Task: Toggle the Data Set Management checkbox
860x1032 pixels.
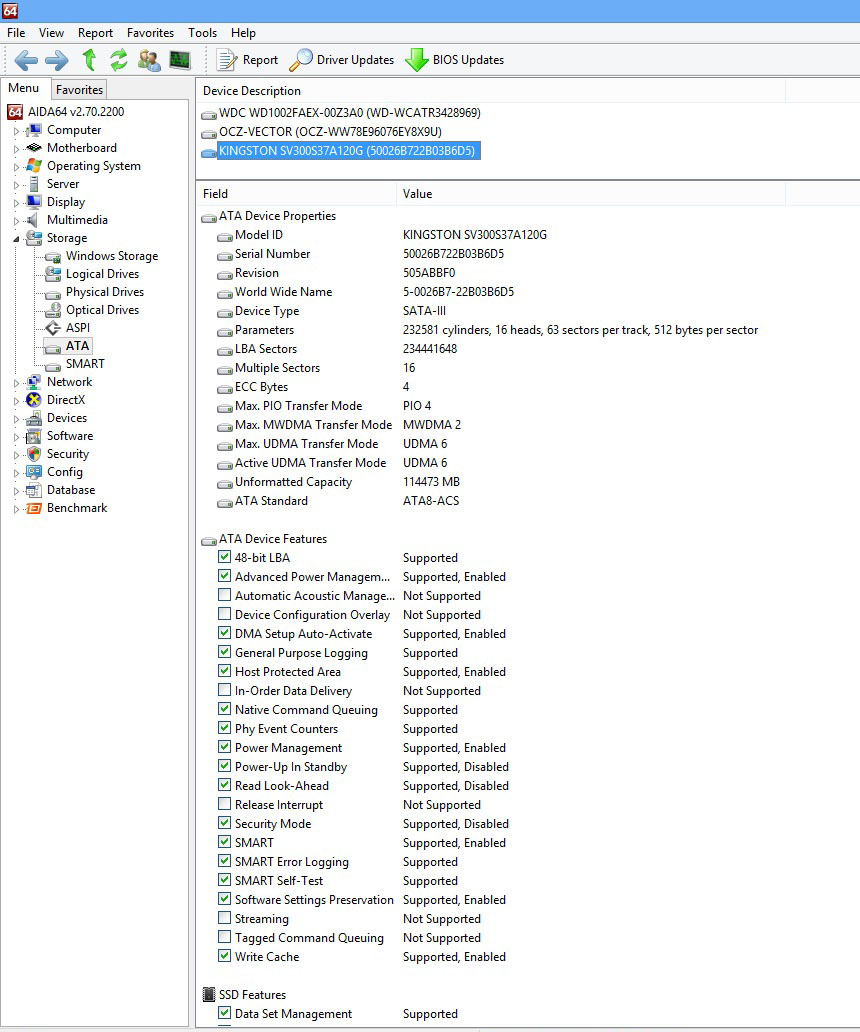Action: [224, 1013]
